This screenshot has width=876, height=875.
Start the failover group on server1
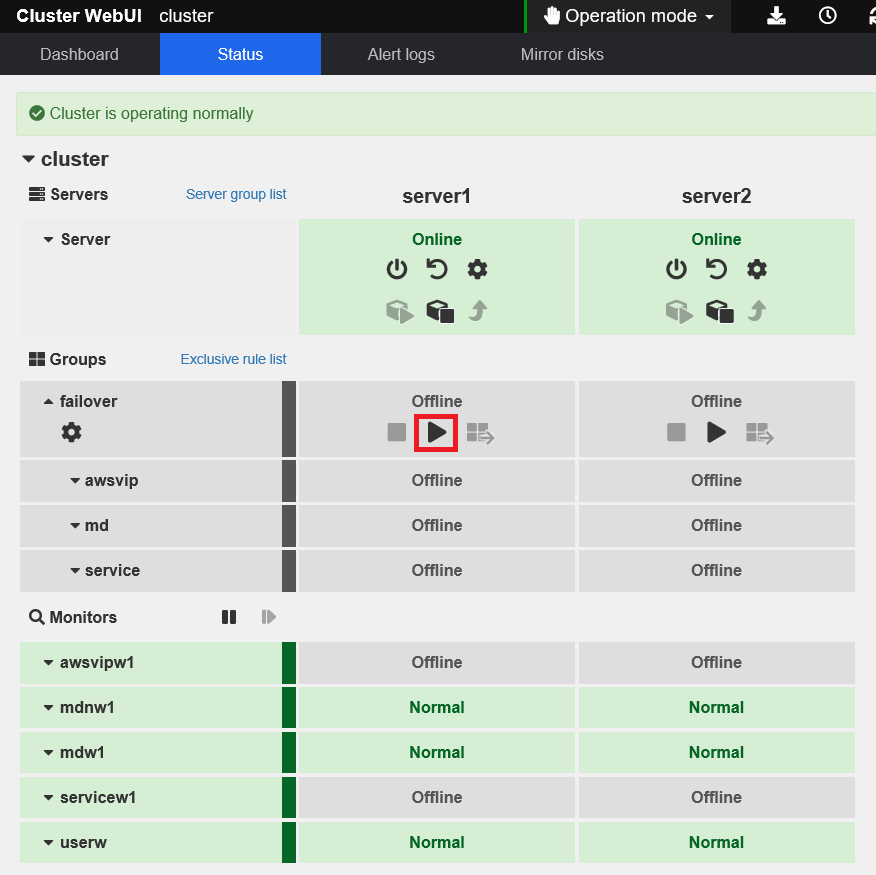click(x=437, y=432)
